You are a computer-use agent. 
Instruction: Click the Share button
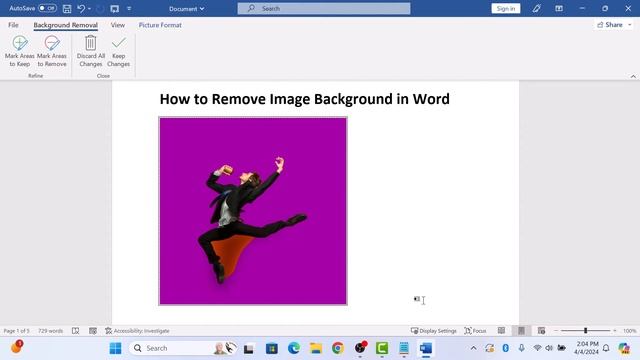pos(610,25)
